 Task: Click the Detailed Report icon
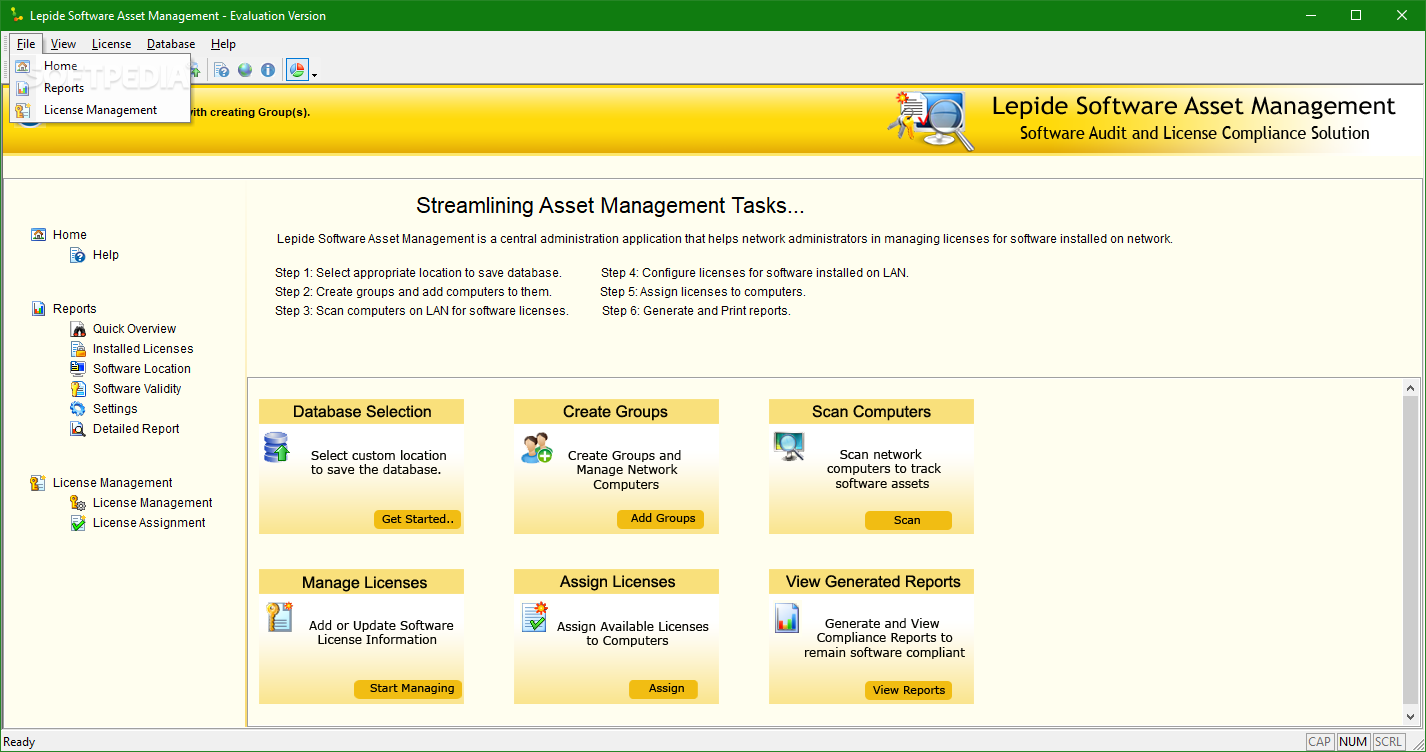78,429
